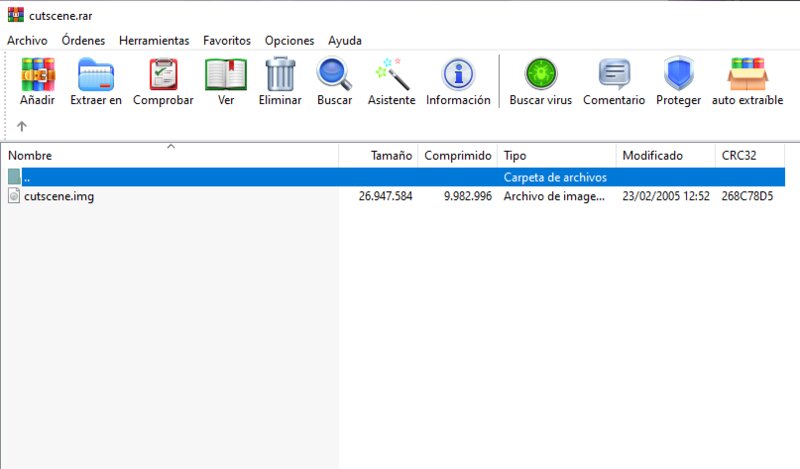Open the Ver book icon
Viewport: 800px width, 469px height.
(x=226, y=75)
